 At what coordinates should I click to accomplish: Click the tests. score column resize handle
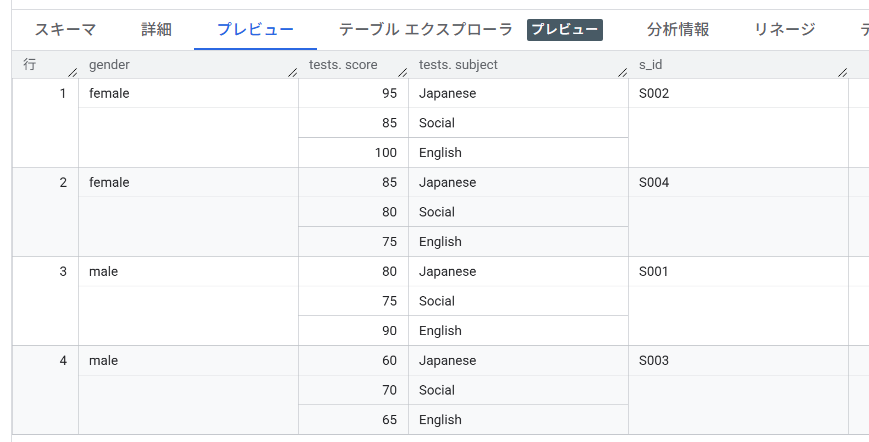click(x=402, y=71)
